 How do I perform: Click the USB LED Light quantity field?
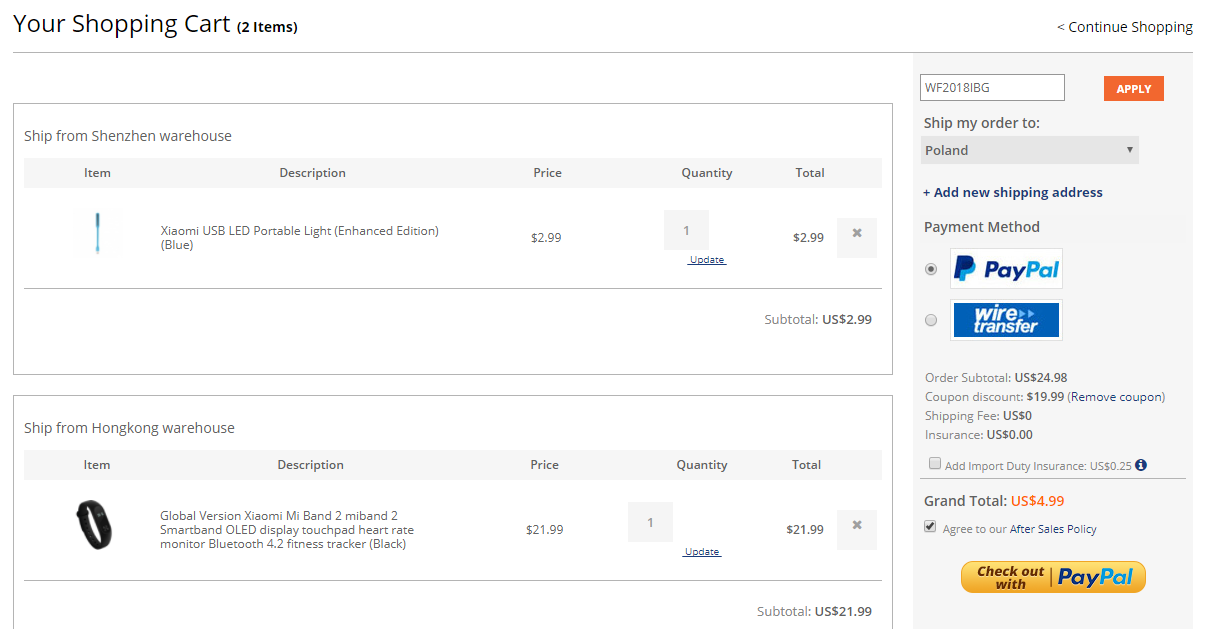(686, 230)
